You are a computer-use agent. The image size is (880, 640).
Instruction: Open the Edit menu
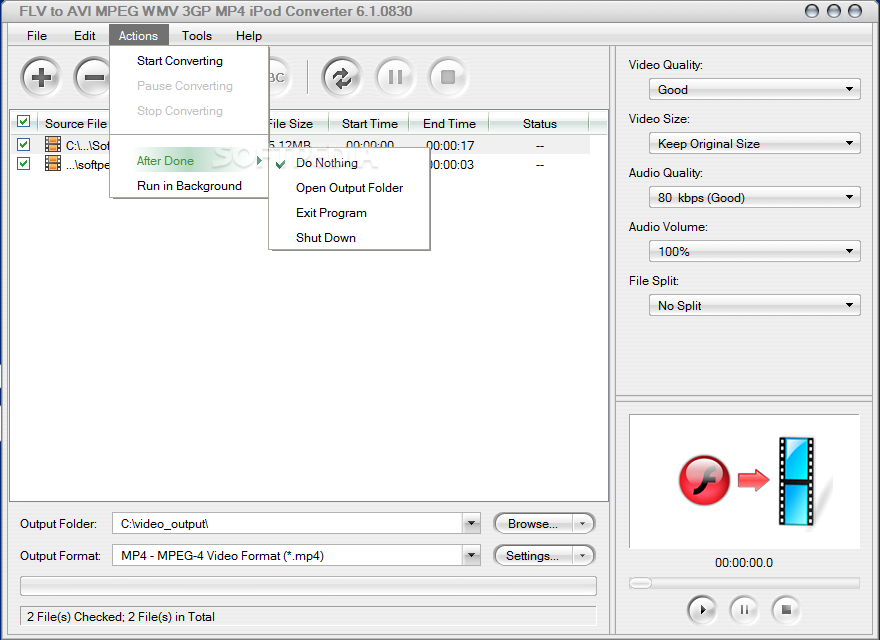(x=85, y=35)
